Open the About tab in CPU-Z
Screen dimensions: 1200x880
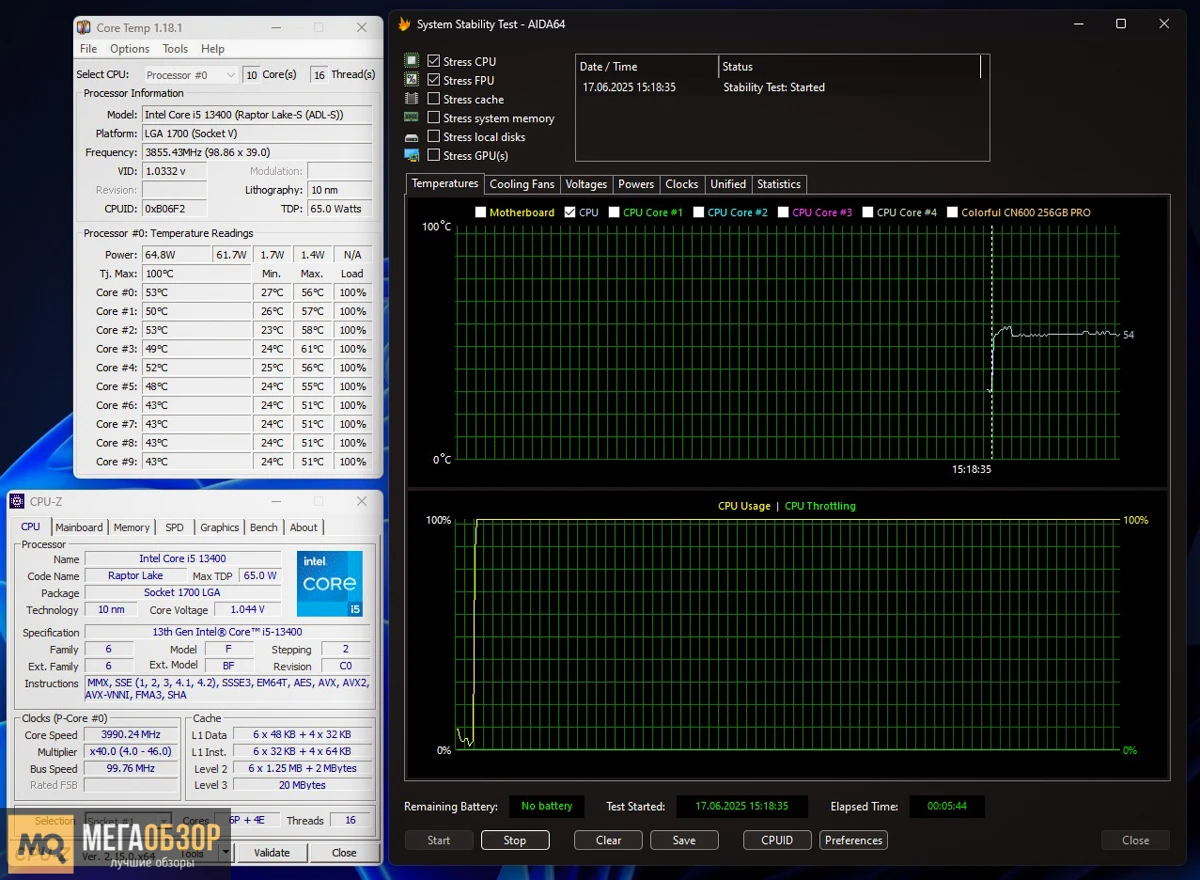point(304,527)
